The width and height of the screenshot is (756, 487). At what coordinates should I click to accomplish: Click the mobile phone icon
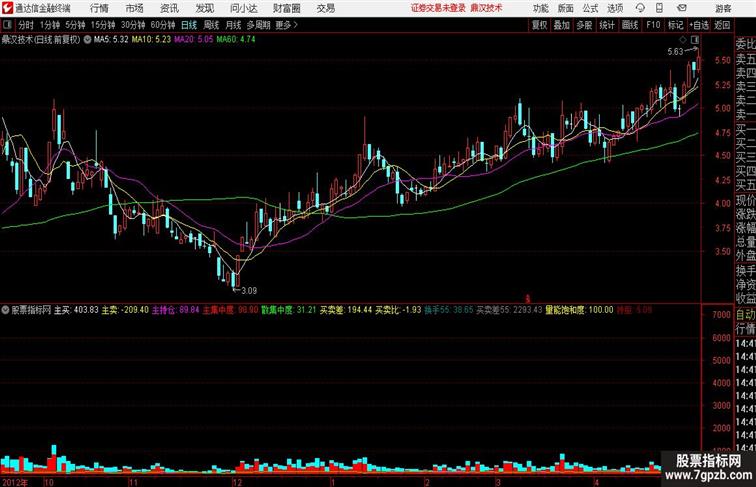pyautogui.click(x=659, y=8)
